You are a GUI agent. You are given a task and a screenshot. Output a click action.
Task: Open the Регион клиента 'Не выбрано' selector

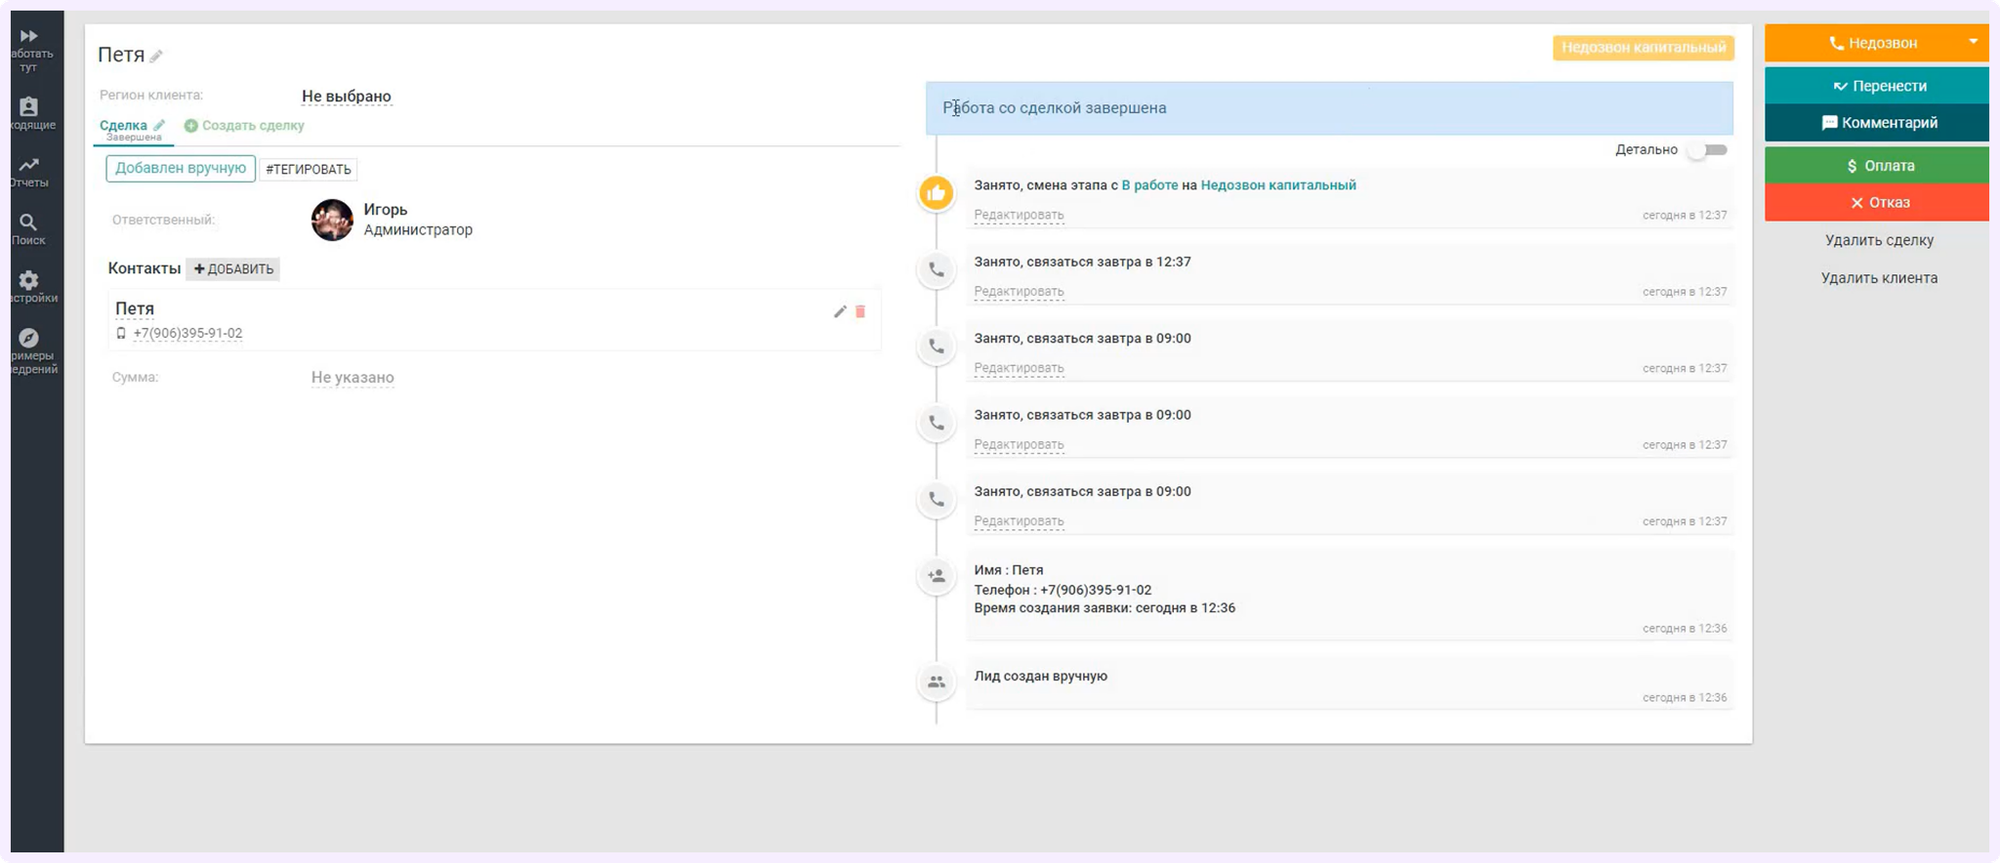click(347, 96)
